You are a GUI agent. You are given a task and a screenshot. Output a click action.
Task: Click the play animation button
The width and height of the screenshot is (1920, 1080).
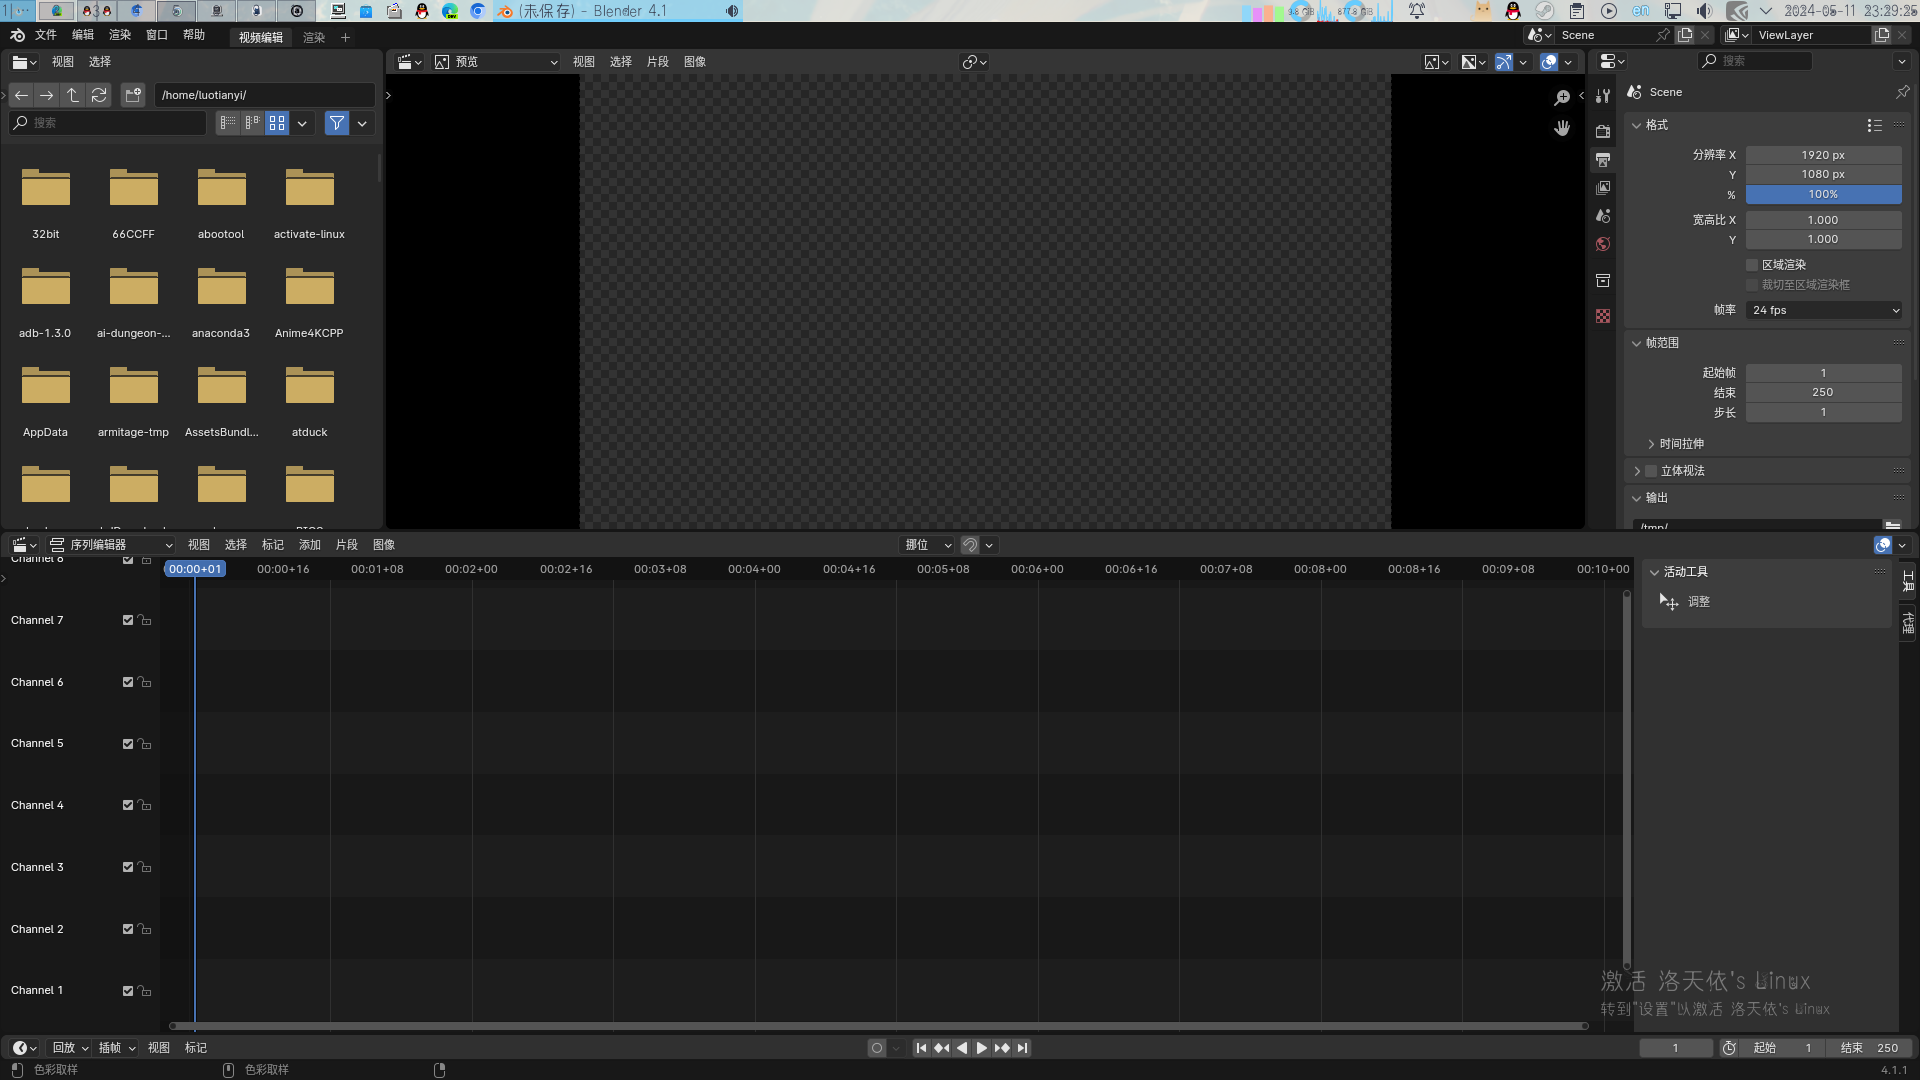(x=981, y=1048)
